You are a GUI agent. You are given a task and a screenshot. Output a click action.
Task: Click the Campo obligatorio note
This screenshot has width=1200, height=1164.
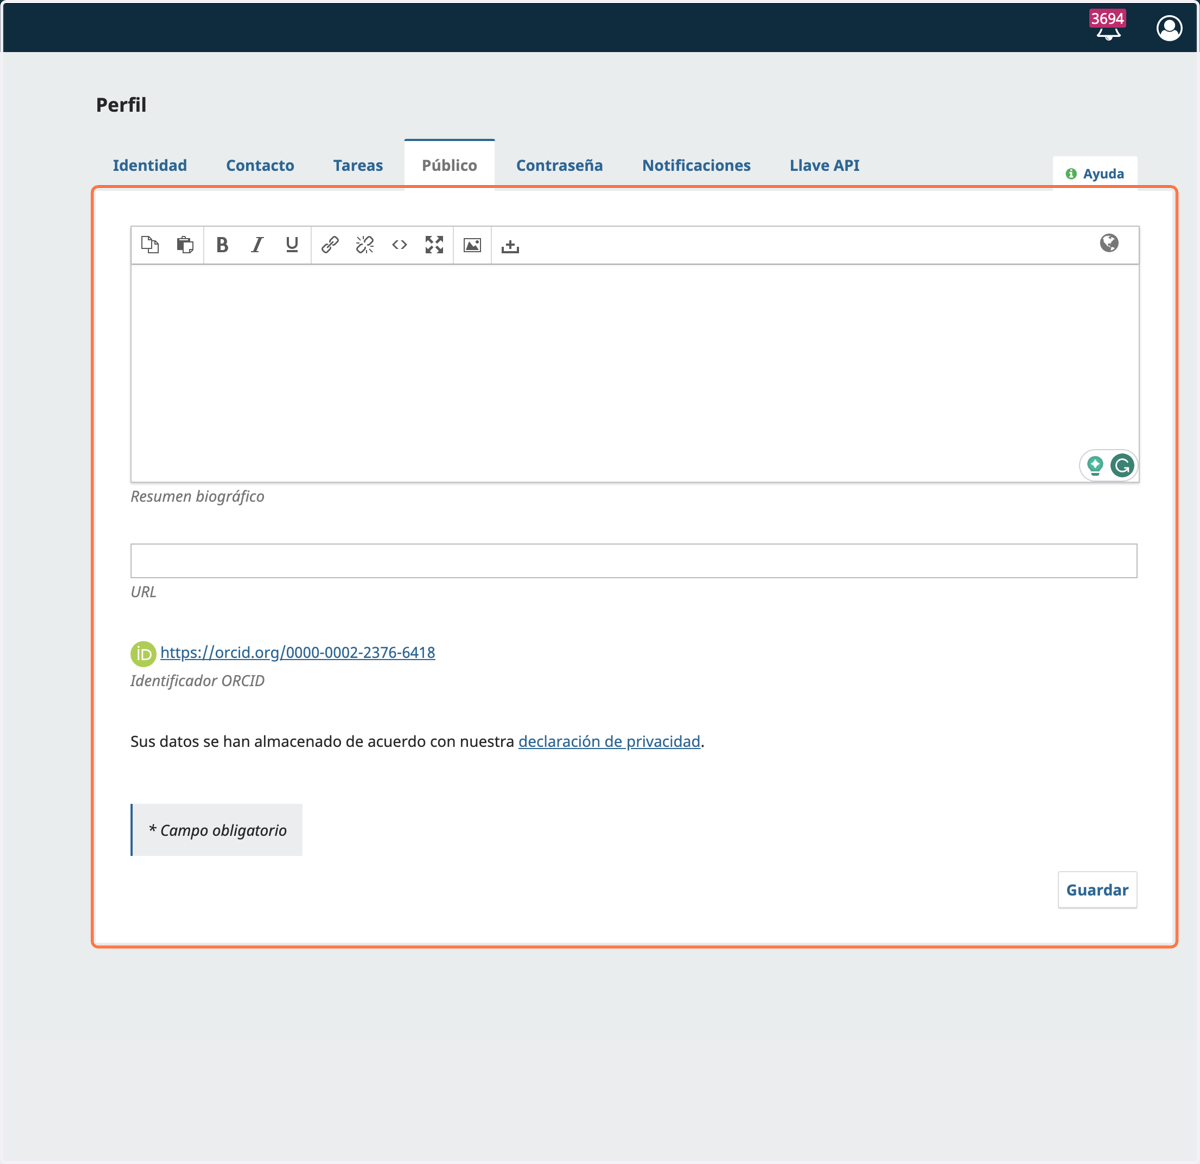tap(217, 830)
